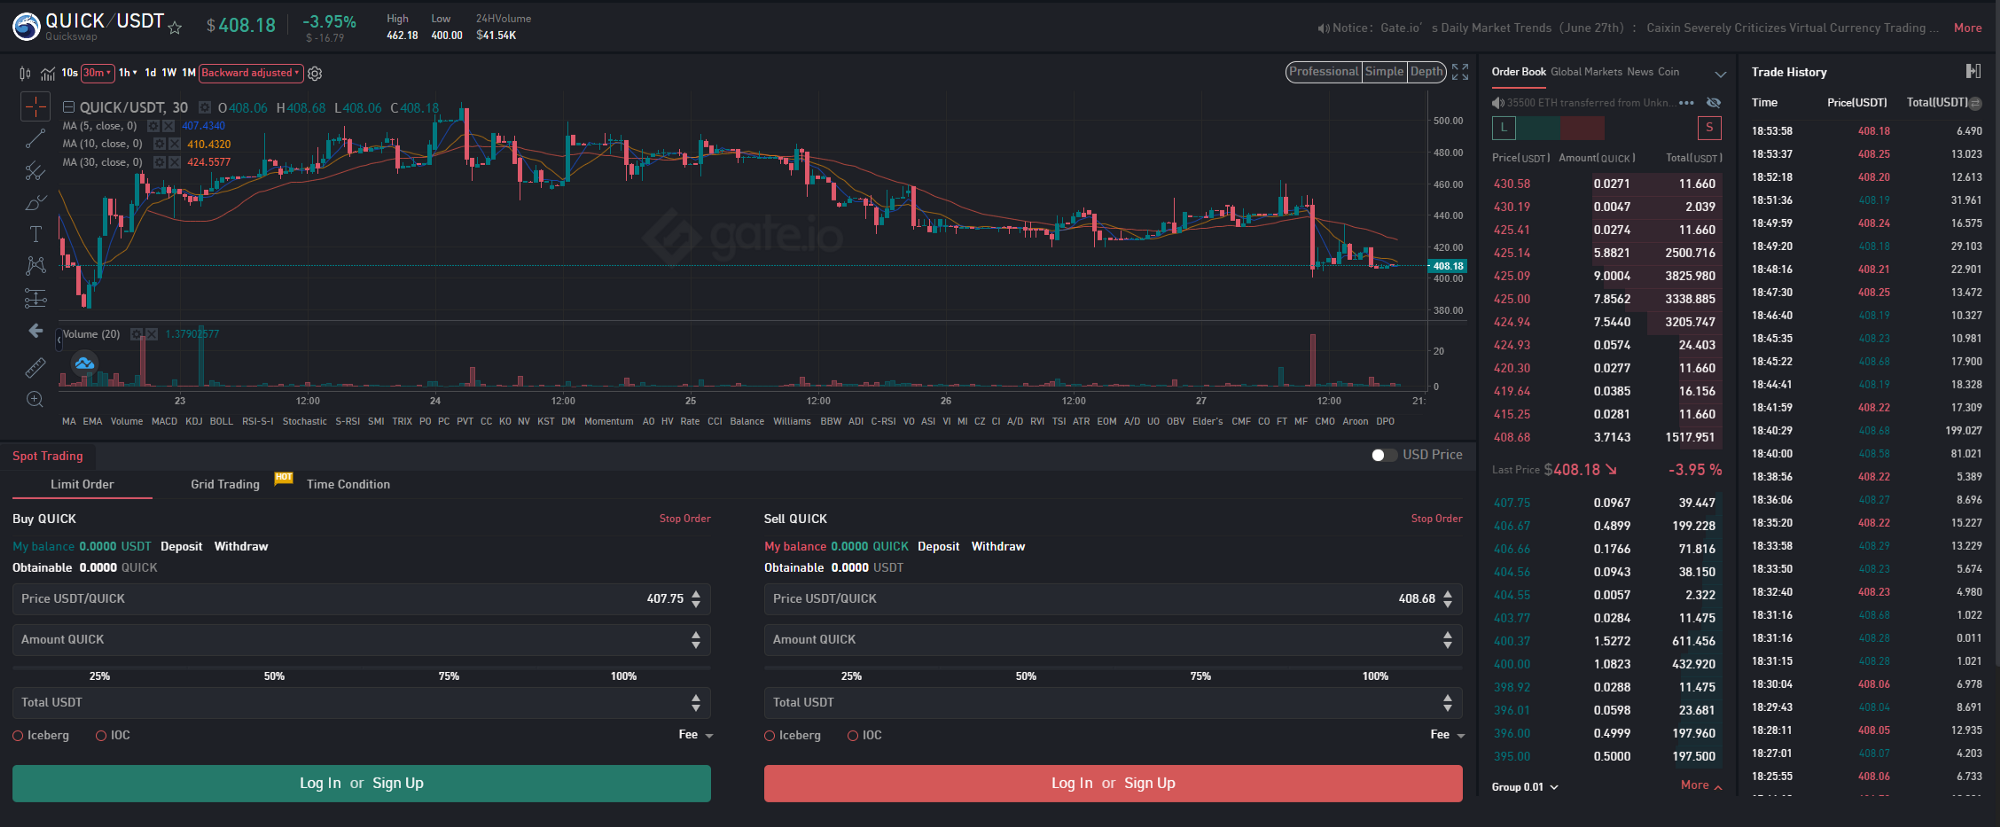The image size is (2000, 827).
Task: Open the Group 0.01 dropdown
Action: point(1525,787)
